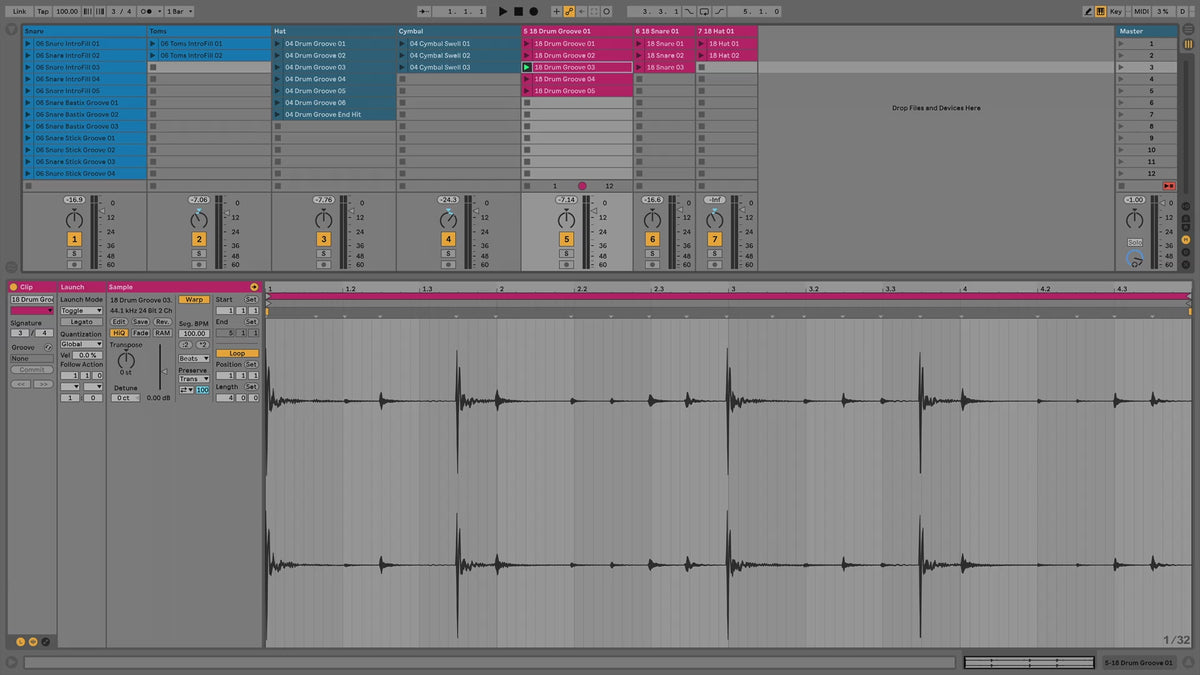
Task: Click the Stop All Clips button in Master
Action: [x=1169, y=186]
